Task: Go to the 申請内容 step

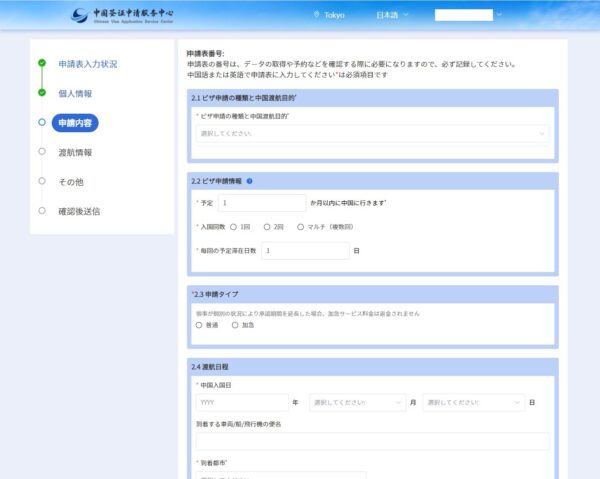Action: [x=75, y=123]
